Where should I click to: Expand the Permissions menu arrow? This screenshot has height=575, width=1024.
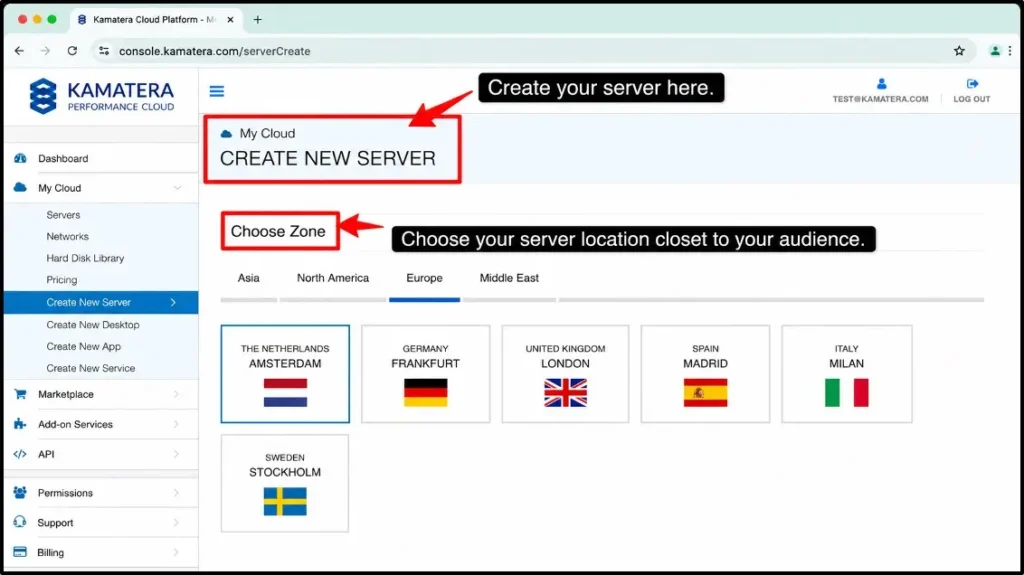coord(176,493)
